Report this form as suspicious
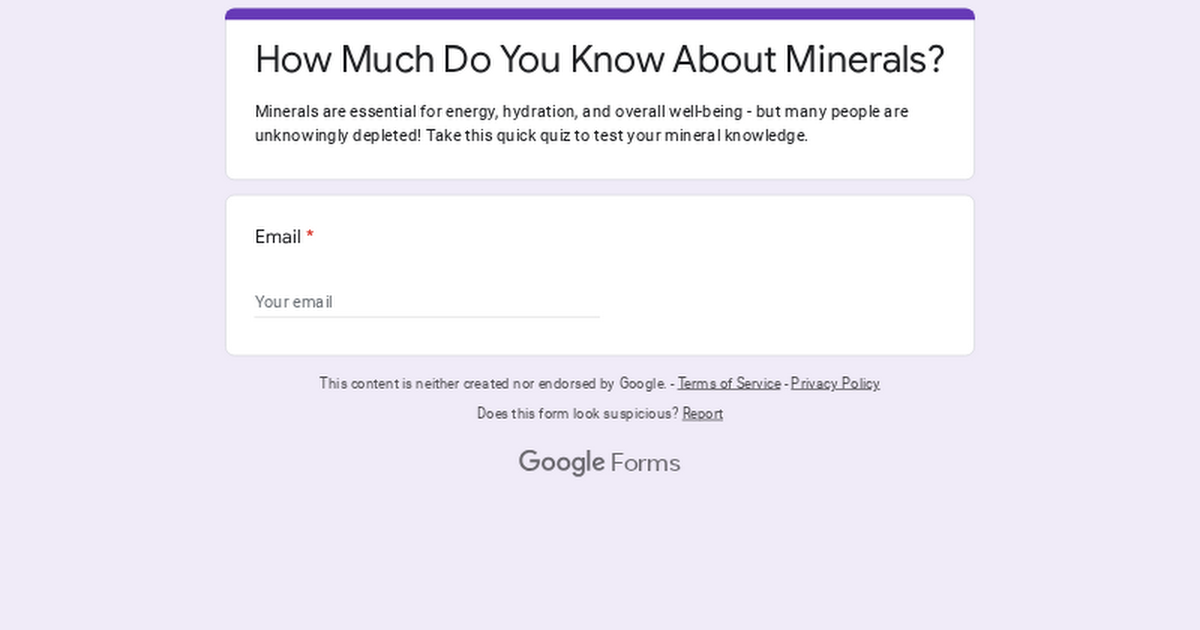Screen dimensions: 1200x630 point(702,413)
